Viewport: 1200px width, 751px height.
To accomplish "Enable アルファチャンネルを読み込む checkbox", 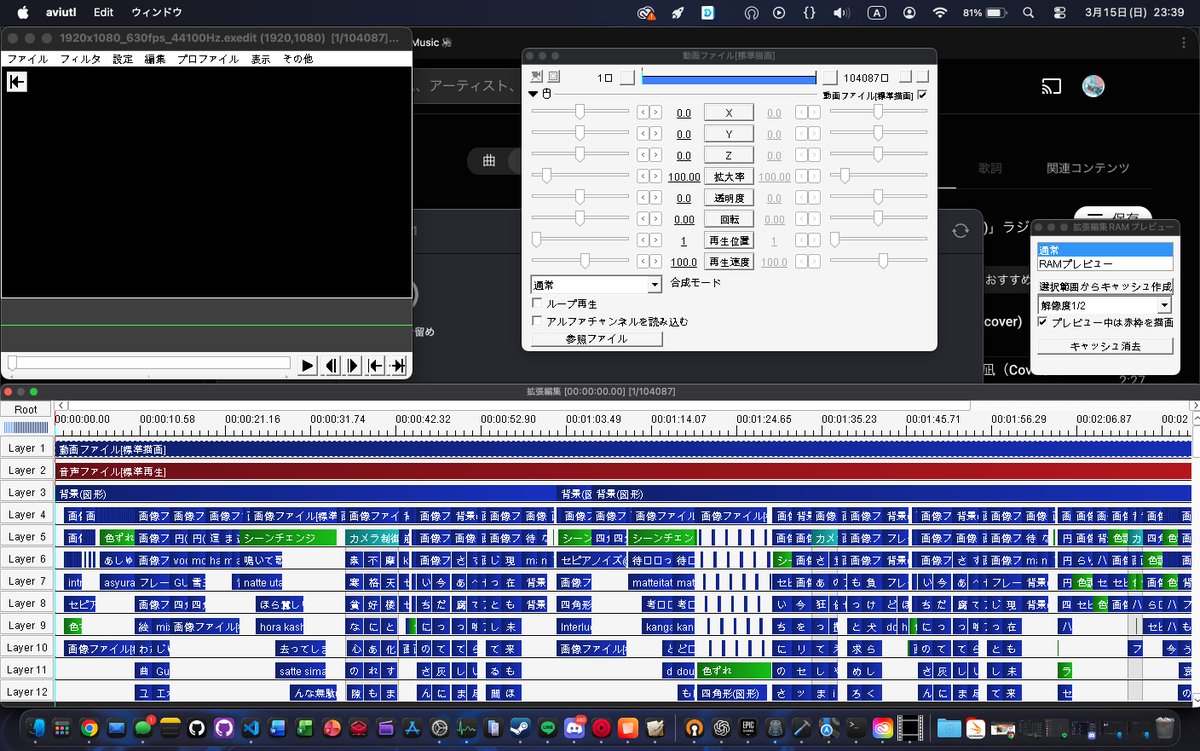I will 538,321.
